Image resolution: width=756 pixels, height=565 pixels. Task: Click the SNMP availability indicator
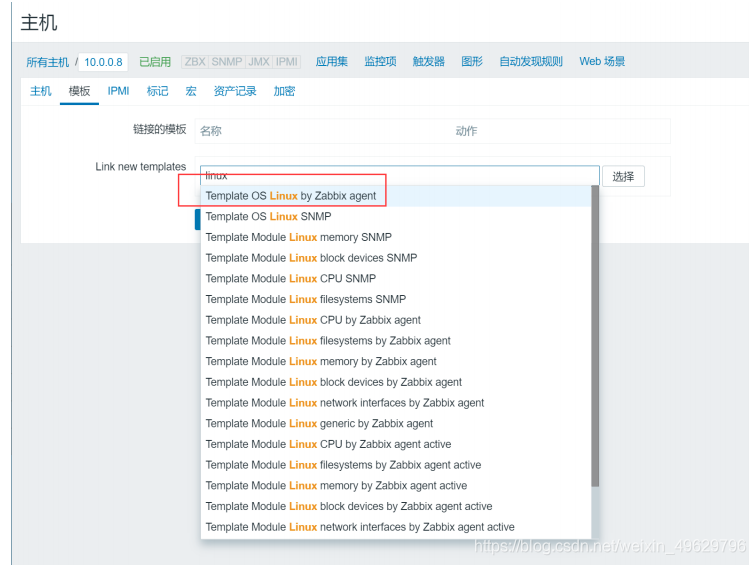[x=227, y=62]
